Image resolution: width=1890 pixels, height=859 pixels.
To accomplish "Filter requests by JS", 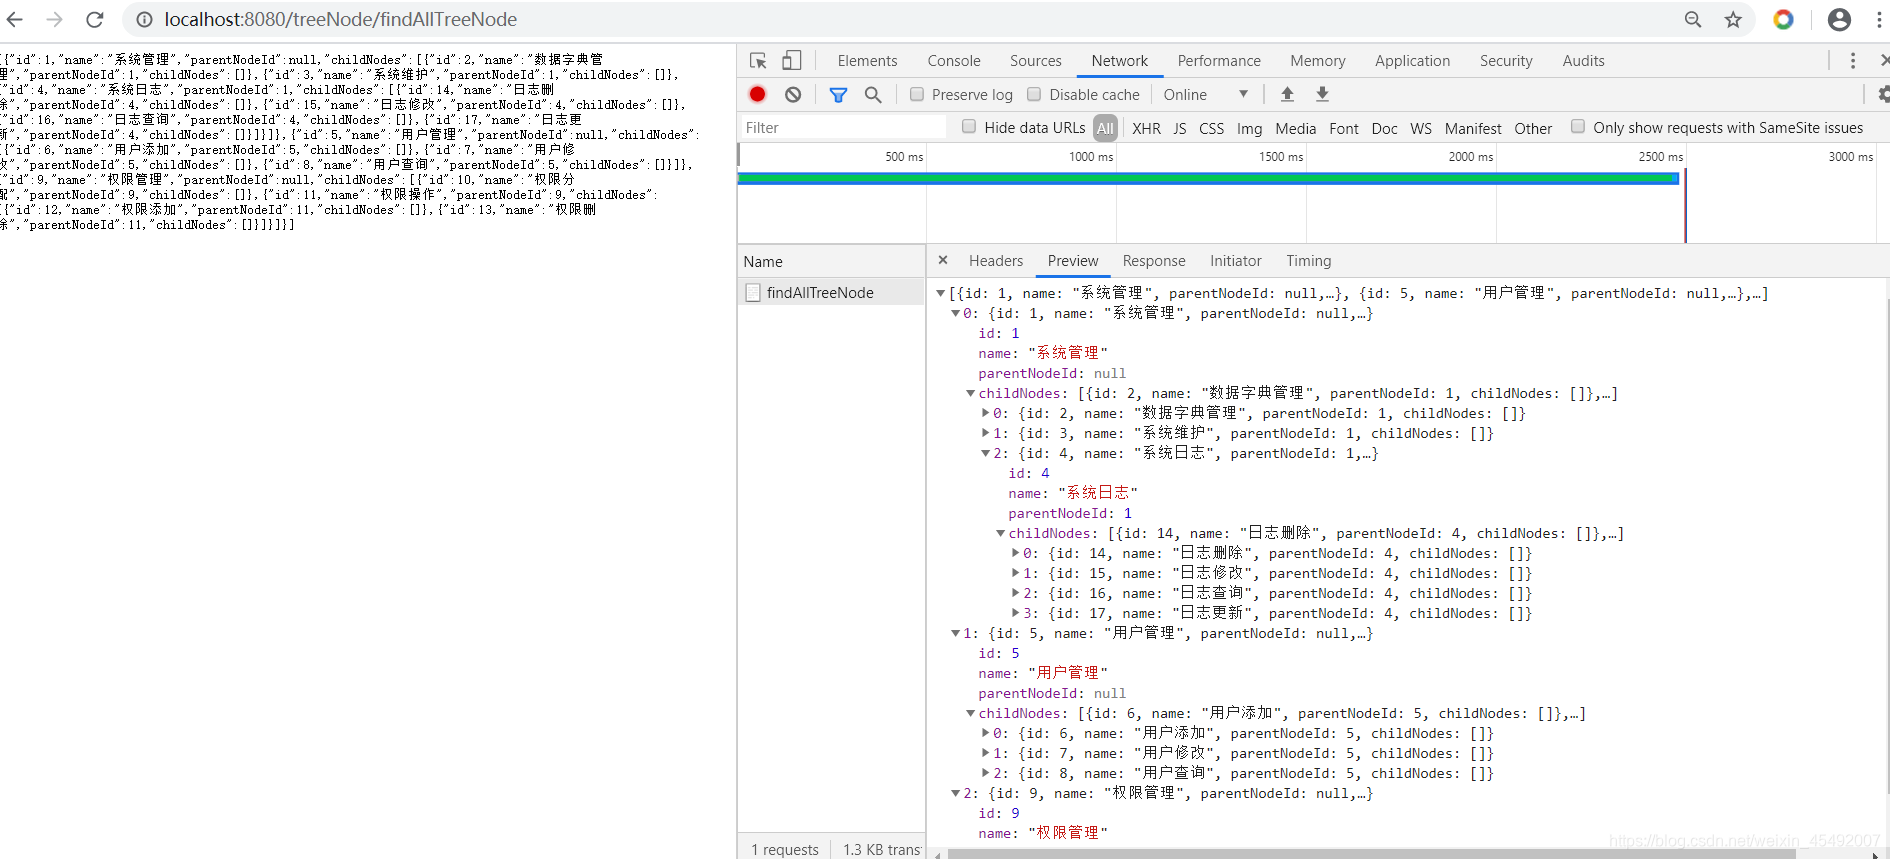I will pos(1180,128).
